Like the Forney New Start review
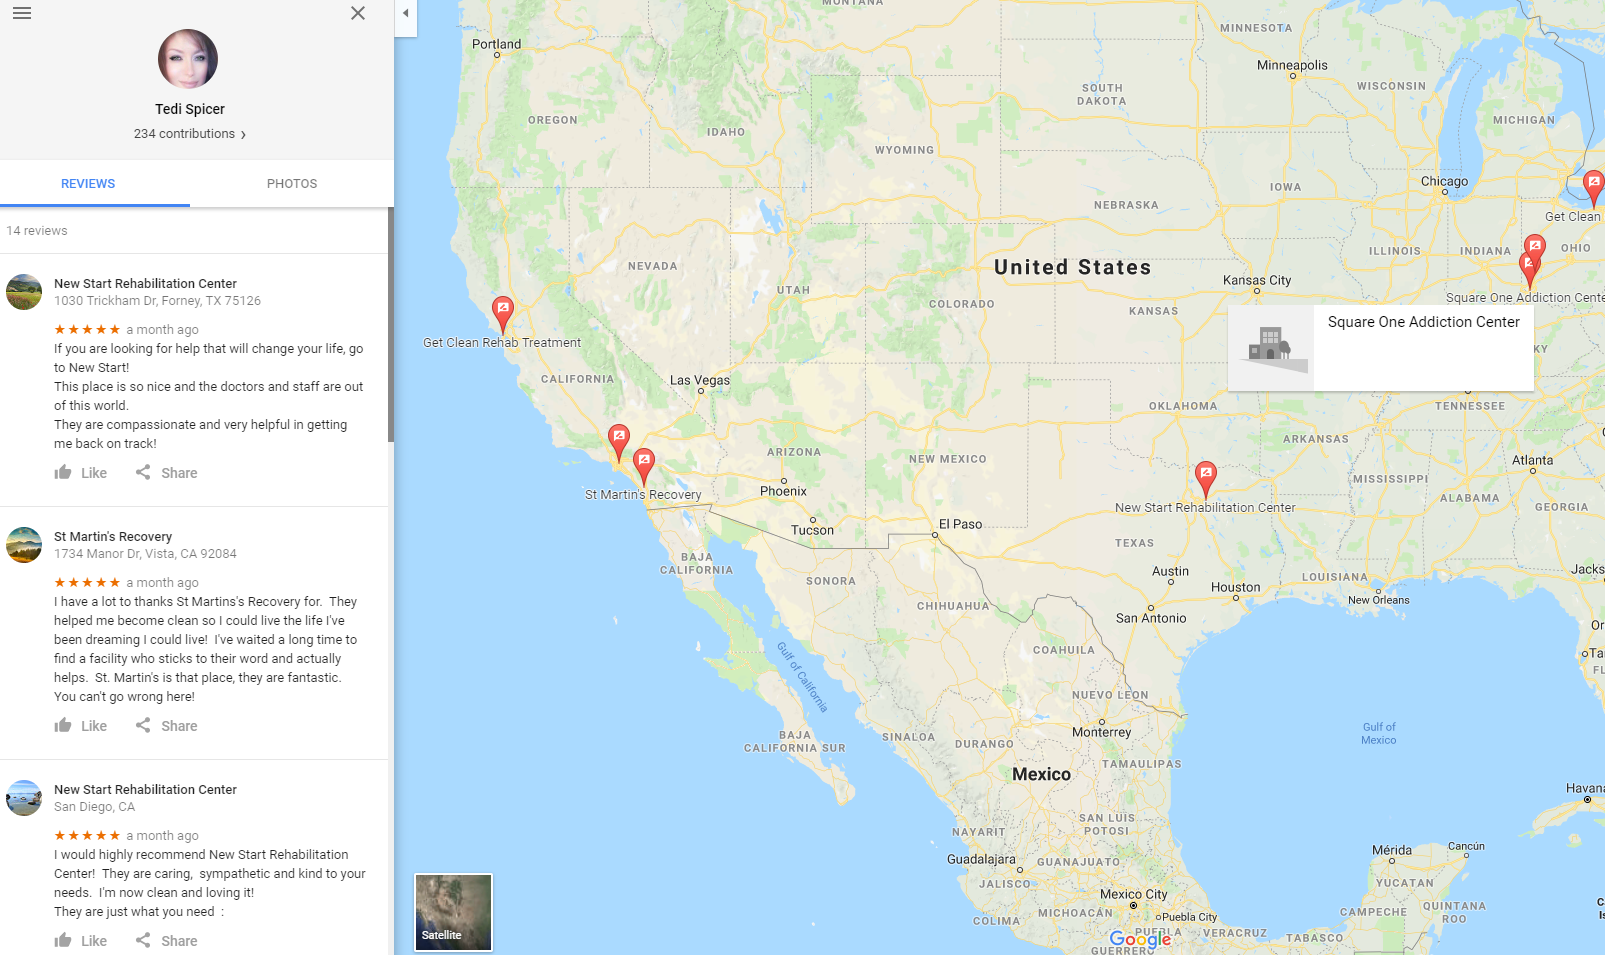 81,473
